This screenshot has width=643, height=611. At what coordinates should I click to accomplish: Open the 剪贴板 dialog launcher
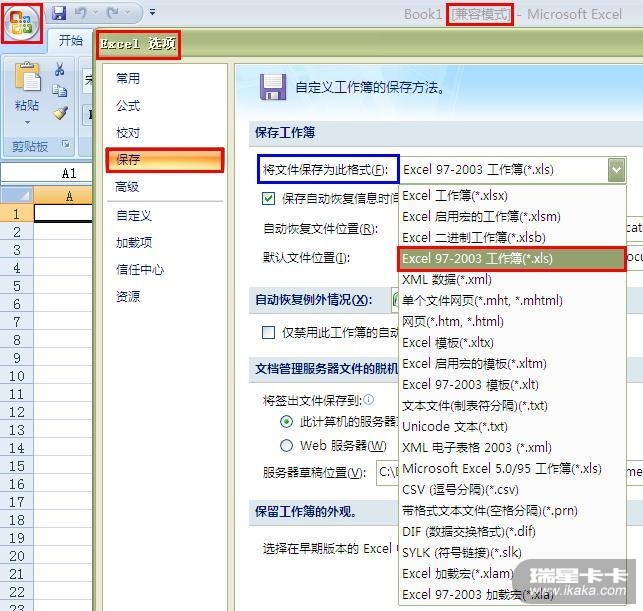[66, 144]
